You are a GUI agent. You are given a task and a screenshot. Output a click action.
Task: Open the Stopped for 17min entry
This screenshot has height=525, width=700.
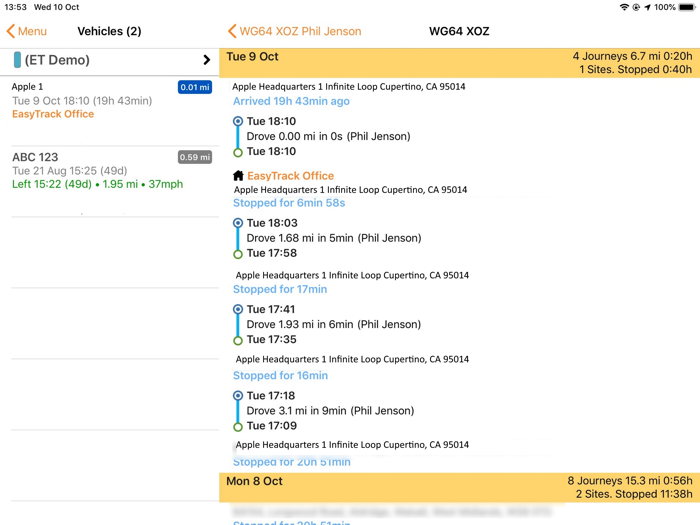[280, 289]
